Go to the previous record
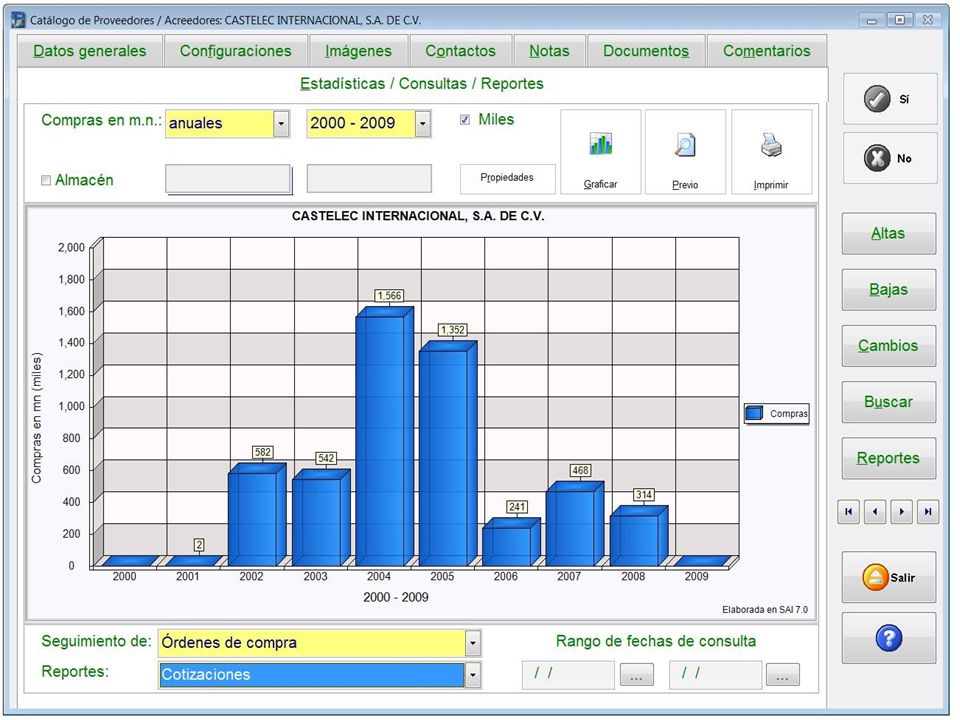 coord(875,512)
